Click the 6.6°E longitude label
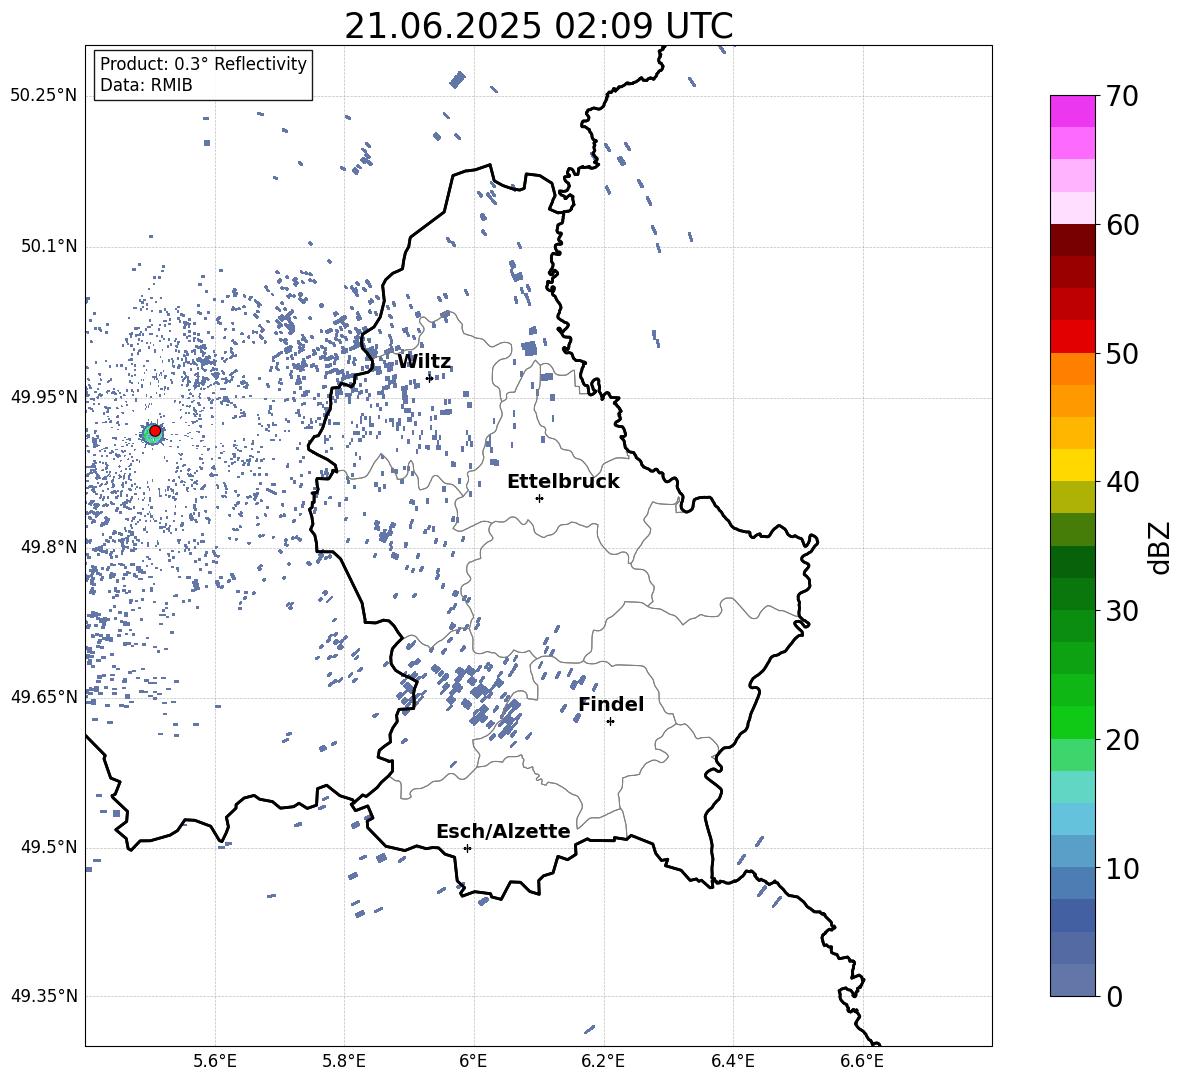 [x=862, y=1061]
